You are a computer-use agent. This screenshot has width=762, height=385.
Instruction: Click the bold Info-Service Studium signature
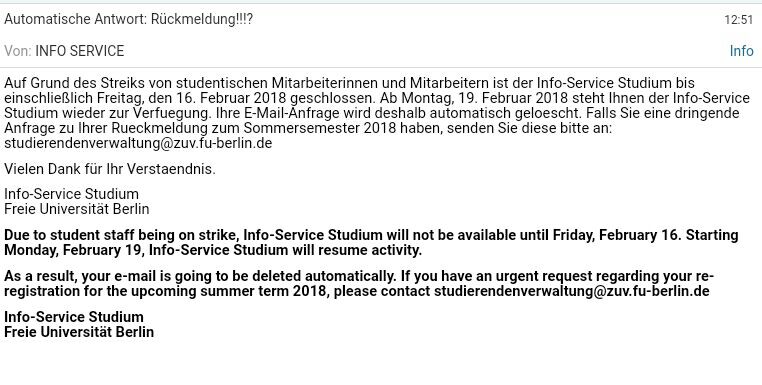pos(74,317)
